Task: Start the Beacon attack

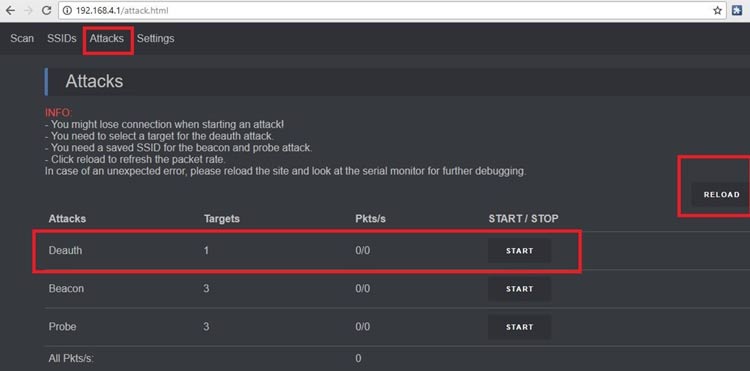Action: coord(519,289)
